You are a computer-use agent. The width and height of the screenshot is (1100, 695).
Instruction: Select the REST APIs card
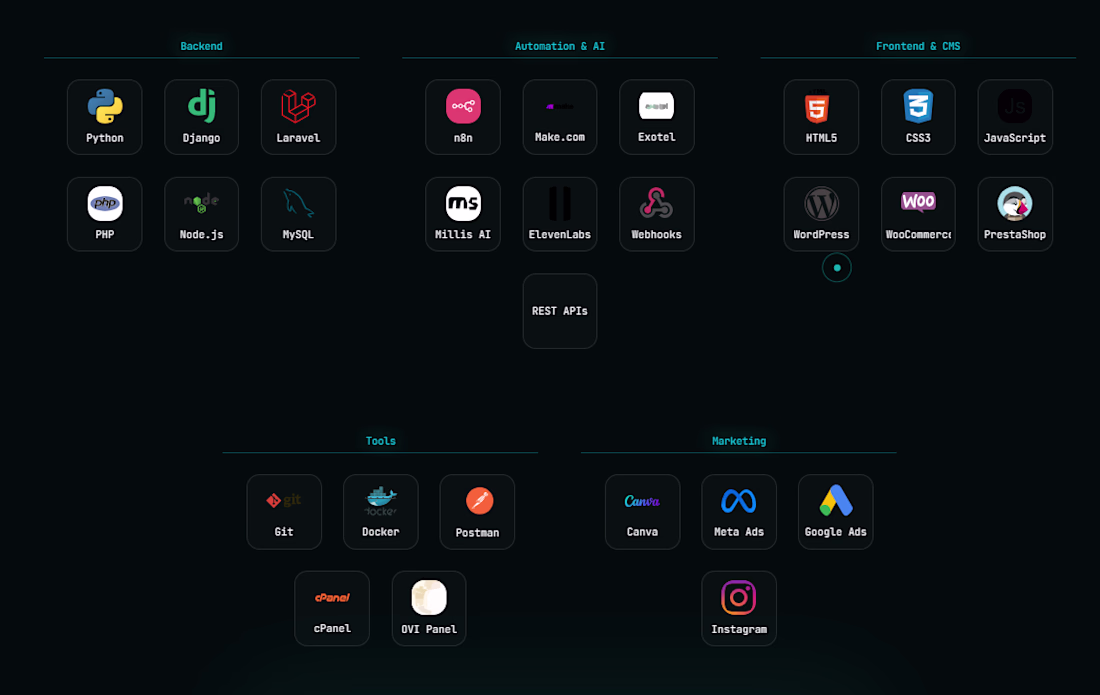560,311
